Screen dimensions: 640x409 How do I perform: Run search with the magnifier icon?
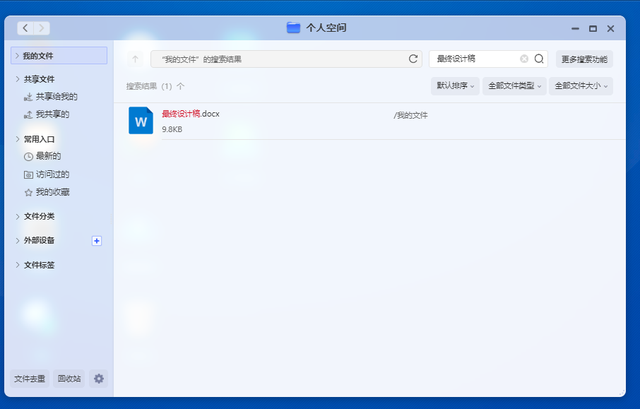539,59
